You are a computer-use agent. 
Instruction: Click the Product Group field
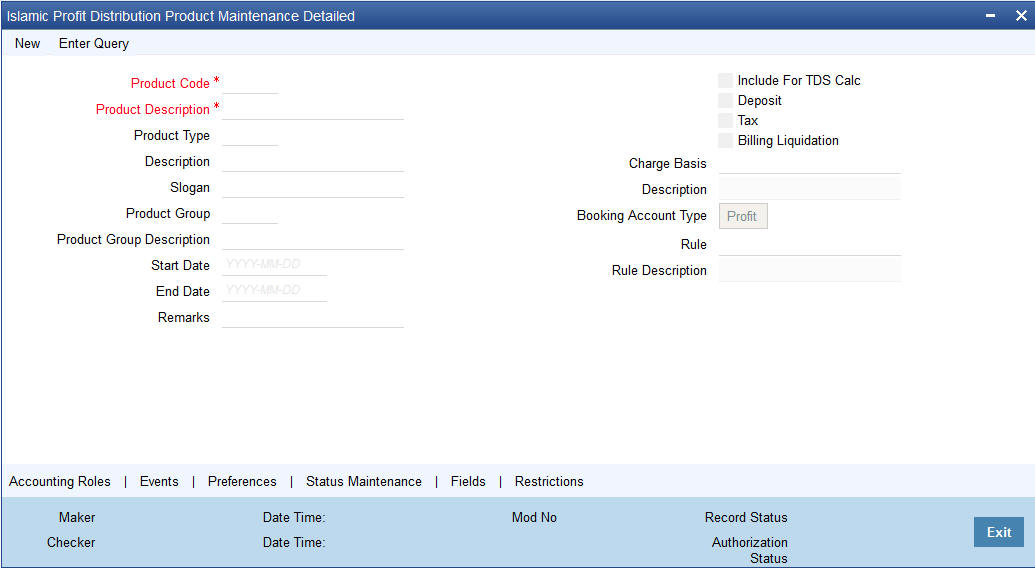[x=250, y=213]
